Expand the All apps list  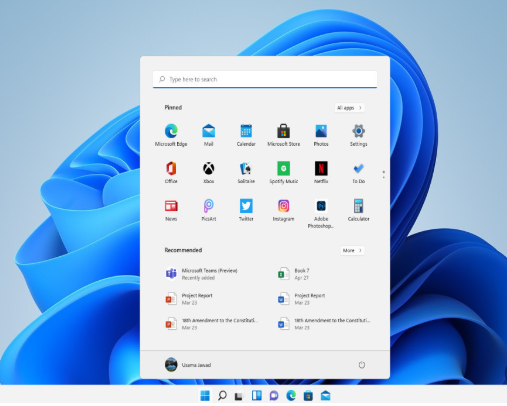click(x=349, y=108)
